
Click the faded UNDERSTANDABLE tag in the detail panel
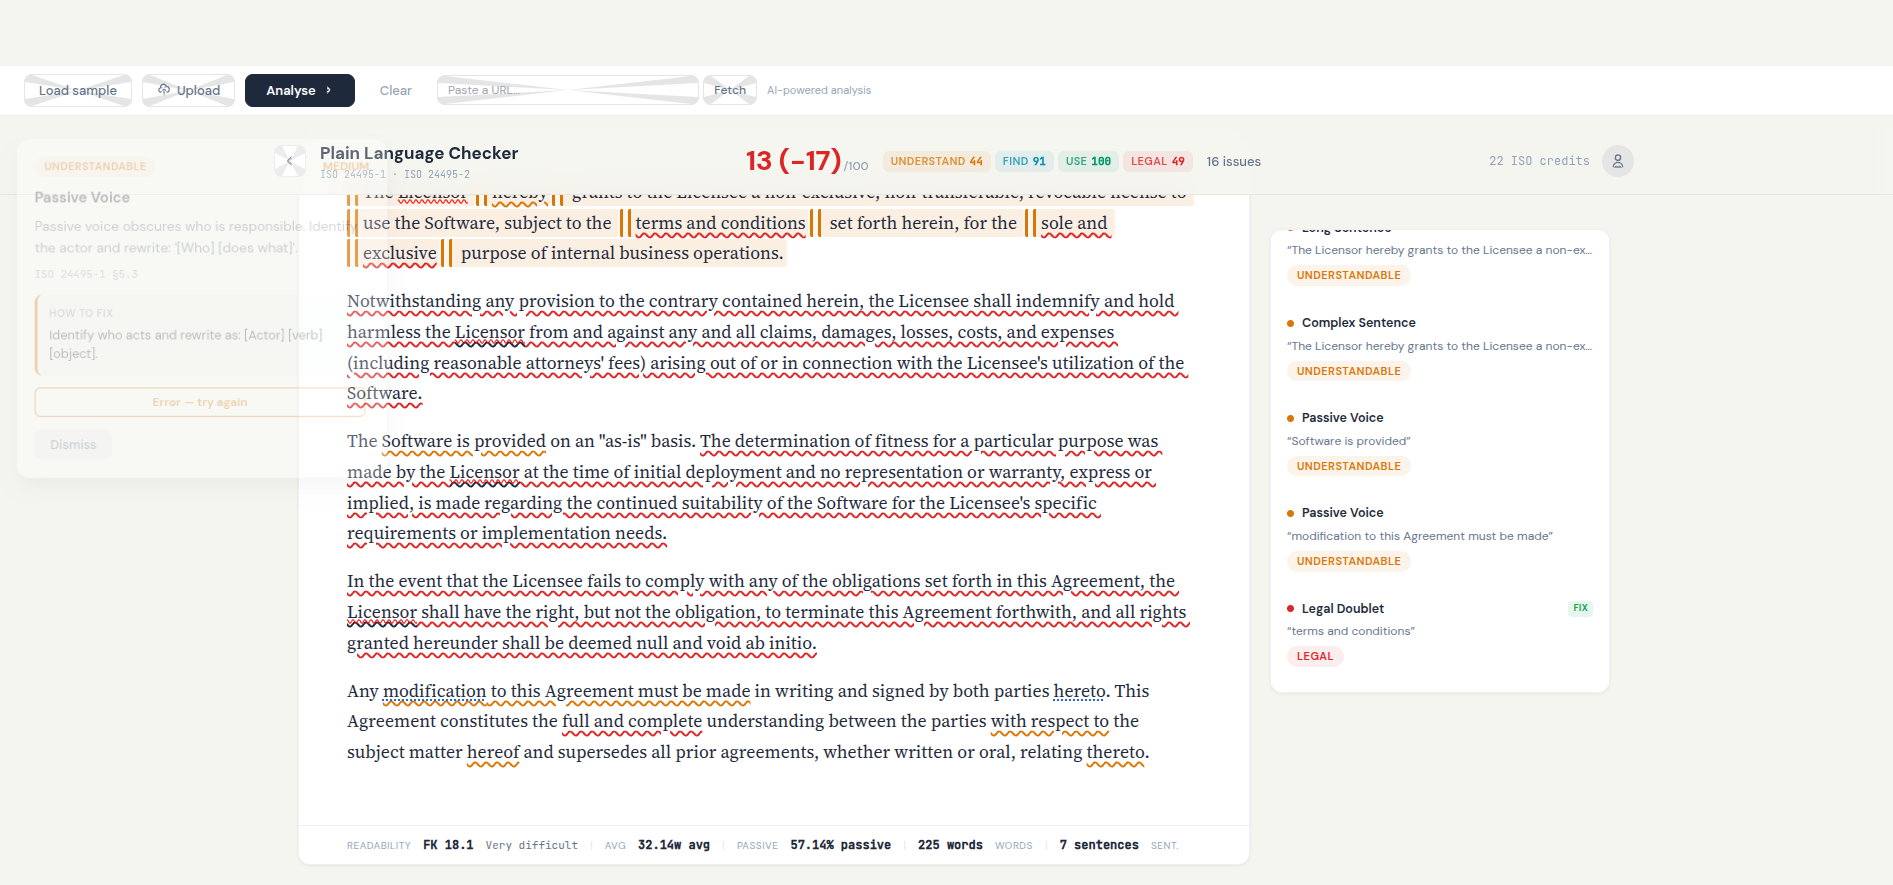[95, 166]
